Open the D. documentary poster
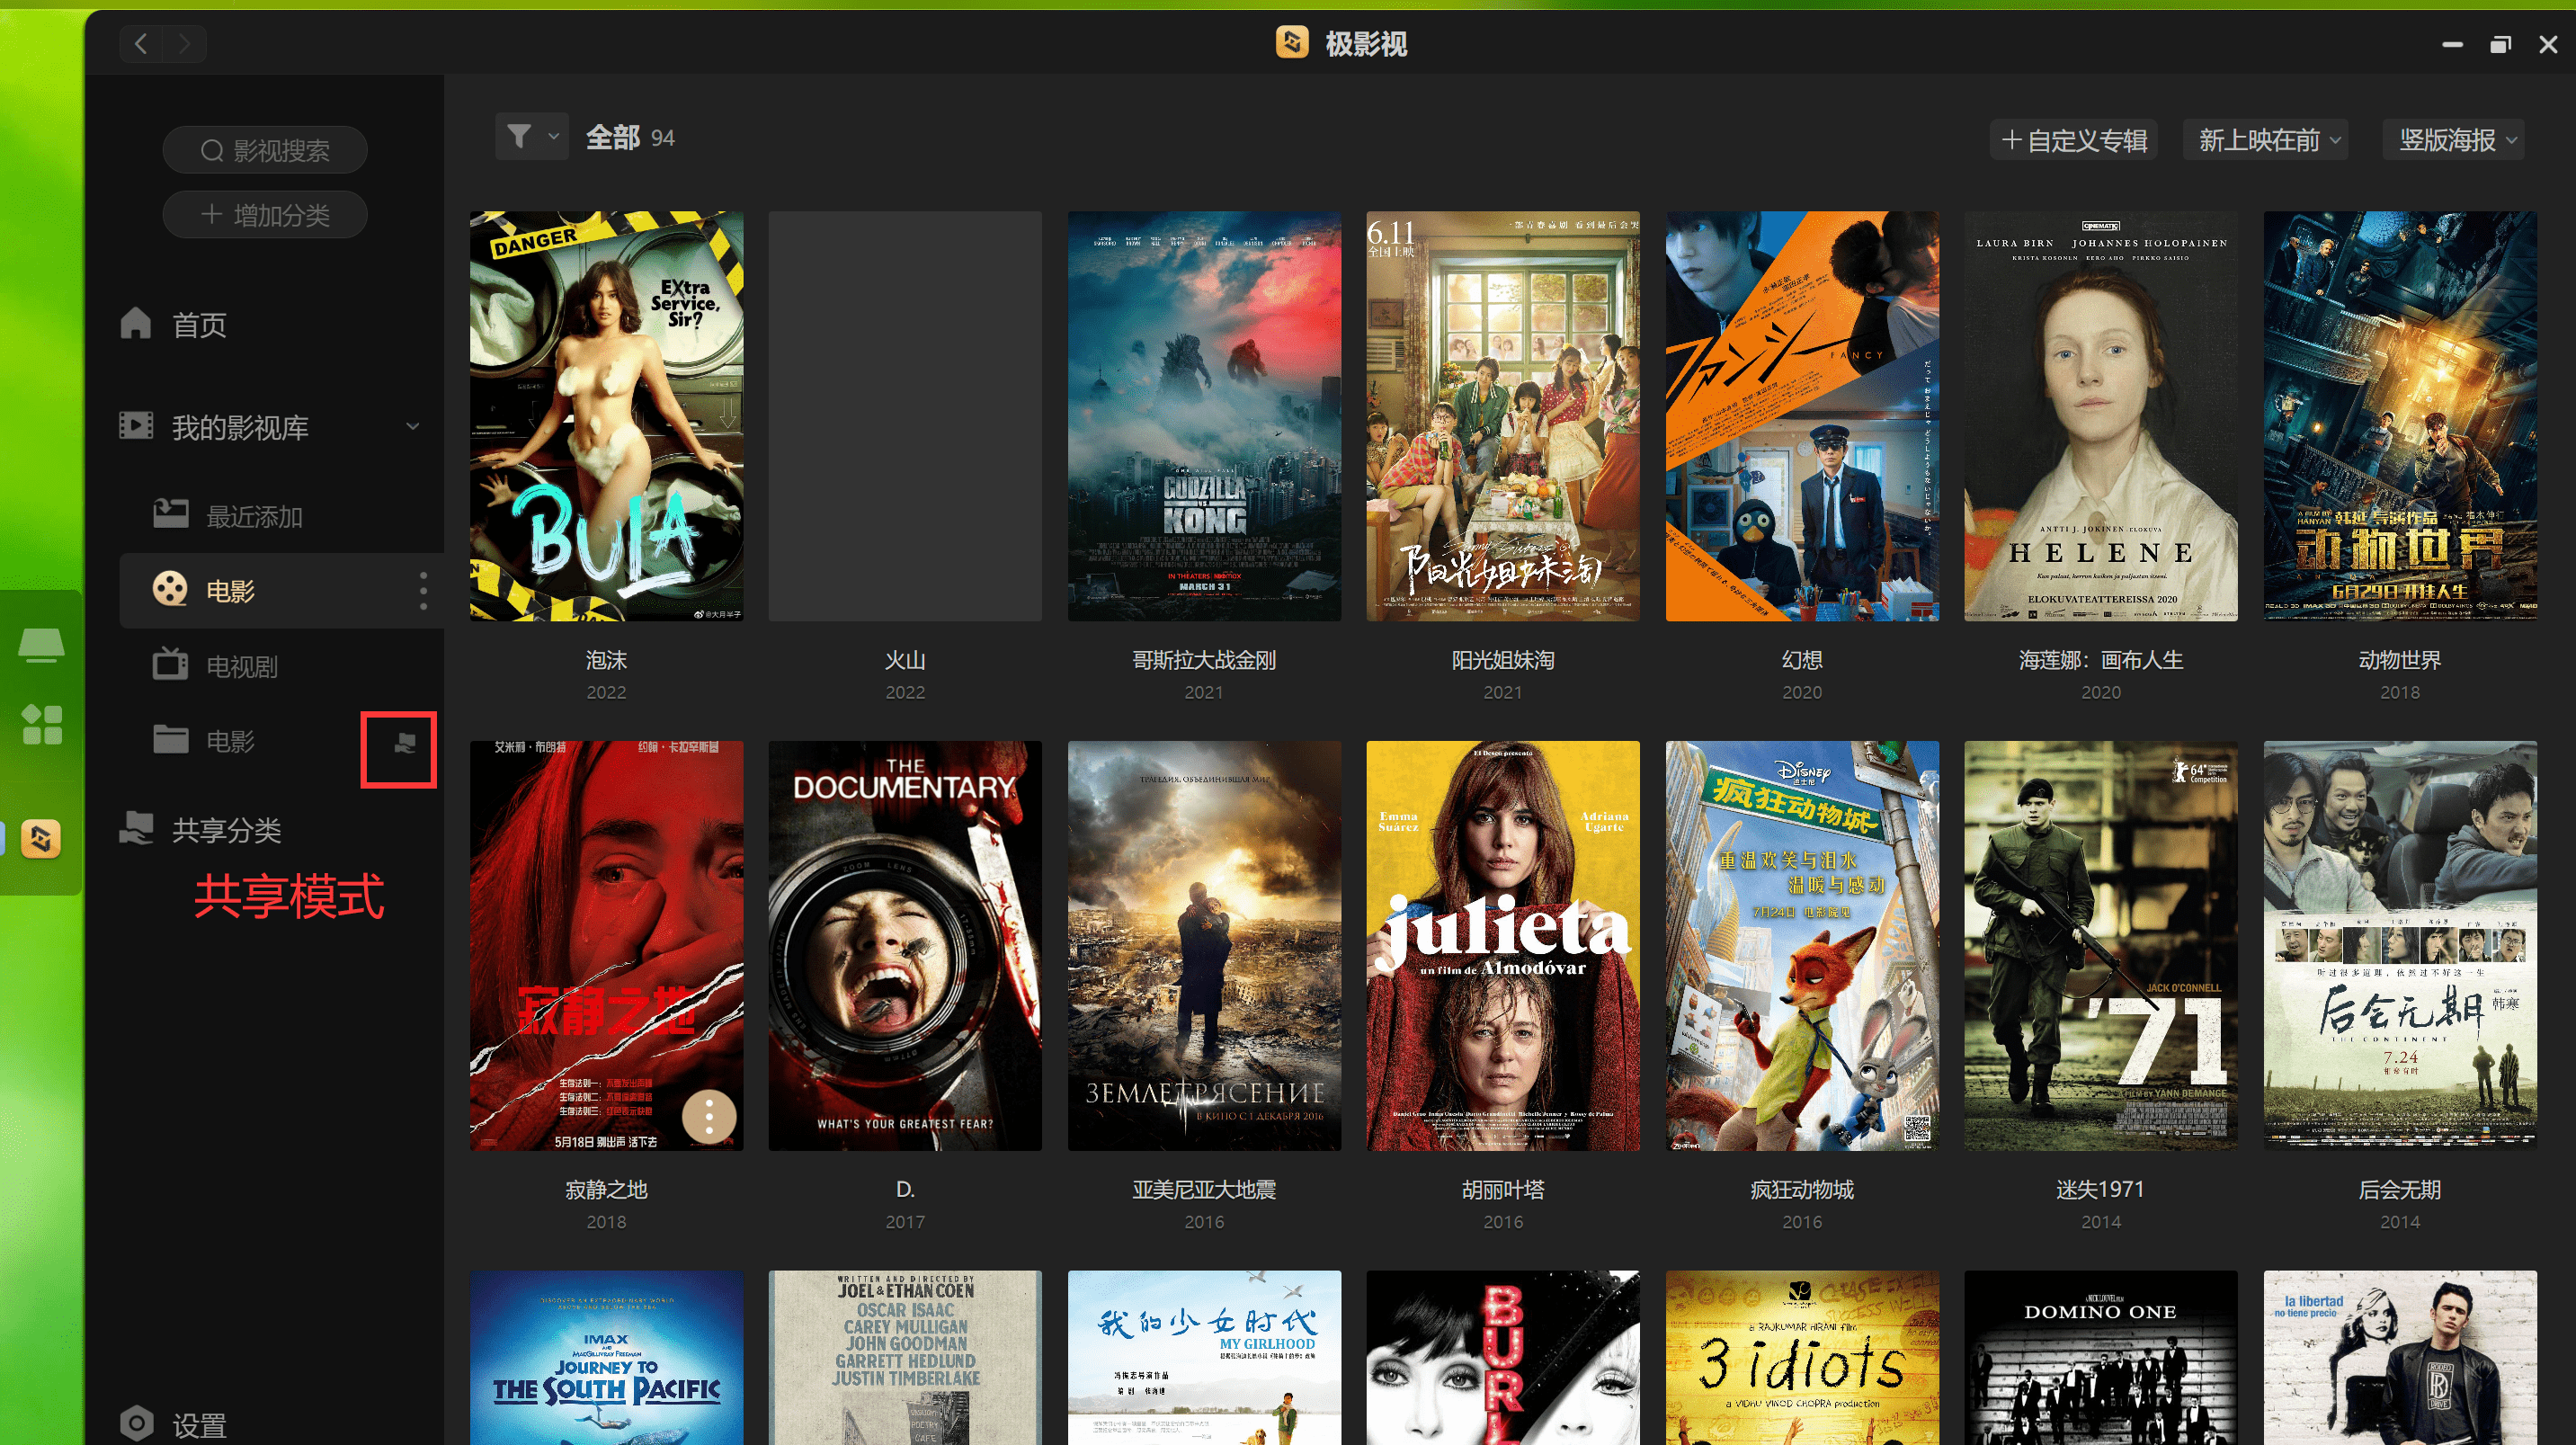Viewport: 2576px width, 1445px height. coord(905,946)
